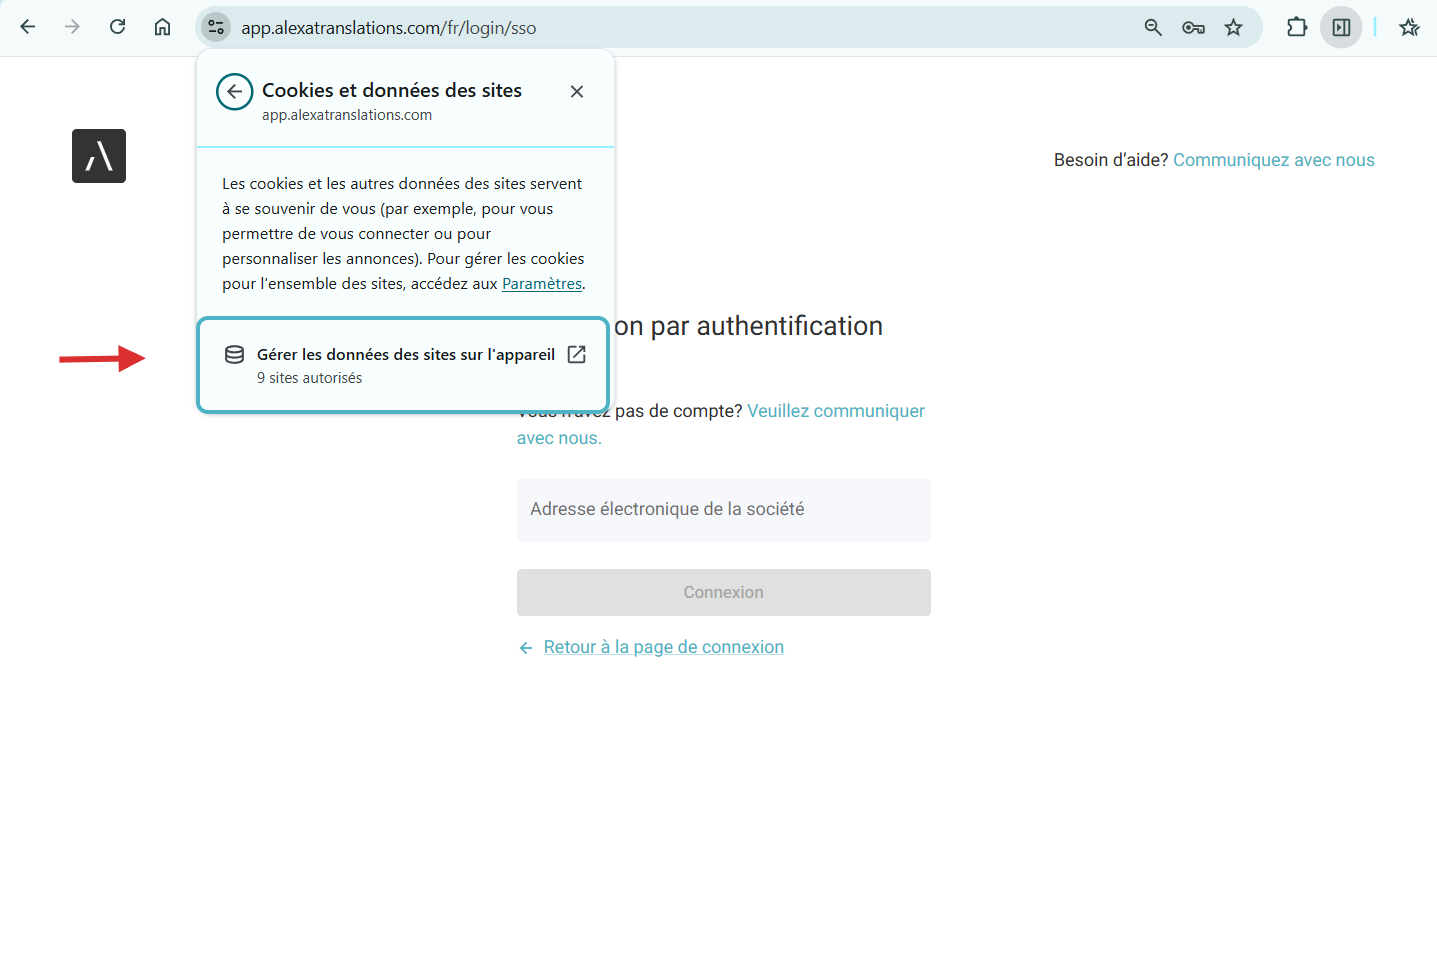The width and height of the screenshot is (1437, 962).
Task: Click the Communiquez avec nous link
Action: click(1273, 160)
